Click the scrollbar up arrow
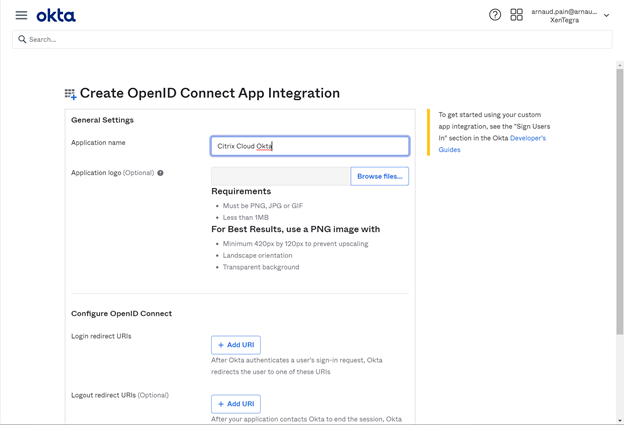This screenshot has height=425, width=624. pyautogui.click(x=620, y=65)
